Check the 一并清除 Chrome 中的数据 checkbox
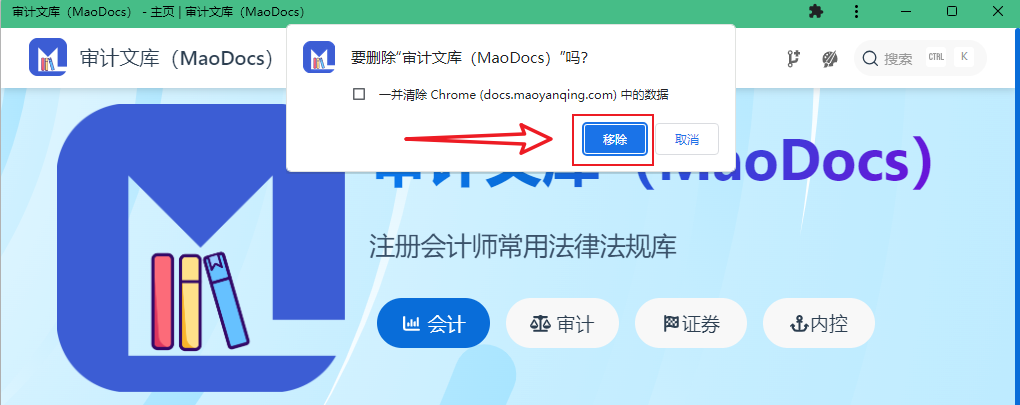 (x=358, y=95)
